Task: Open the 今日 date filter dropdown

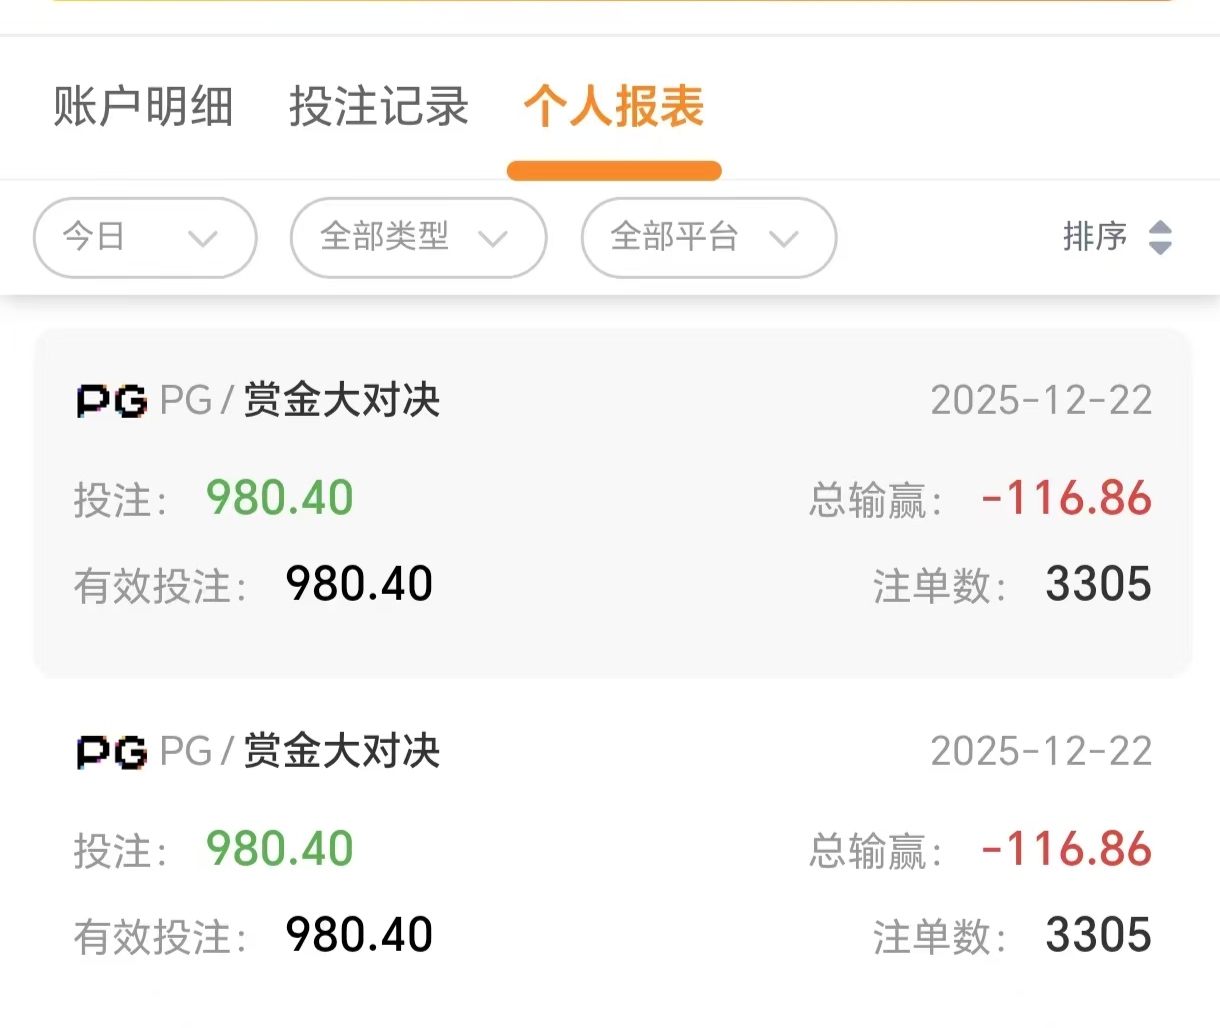Action: tap(145, 238)
